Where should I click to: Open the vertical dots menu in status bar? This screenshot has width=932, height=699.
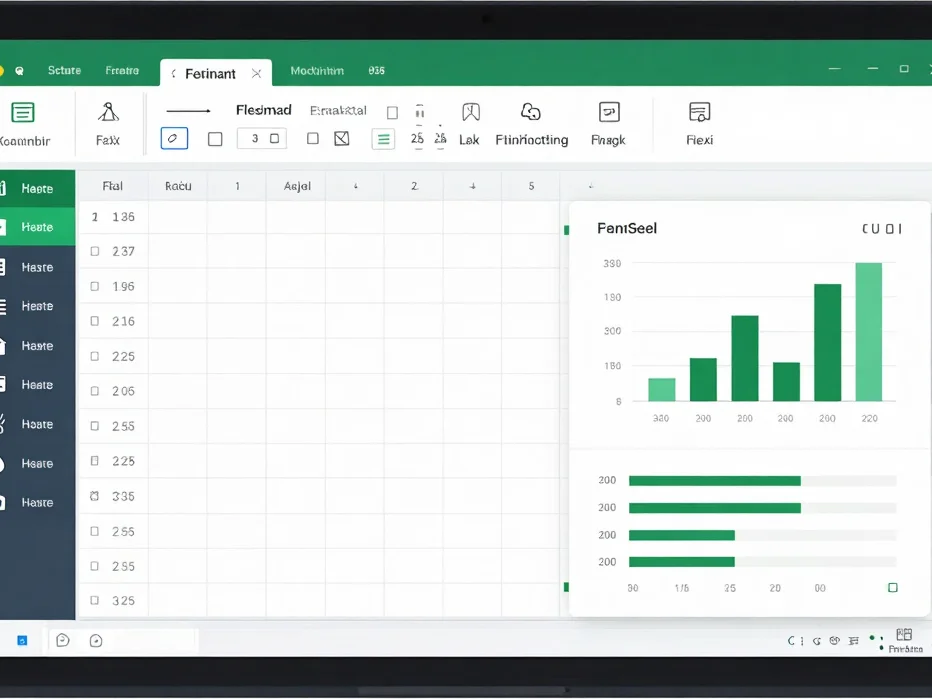[x=802, y=641]
